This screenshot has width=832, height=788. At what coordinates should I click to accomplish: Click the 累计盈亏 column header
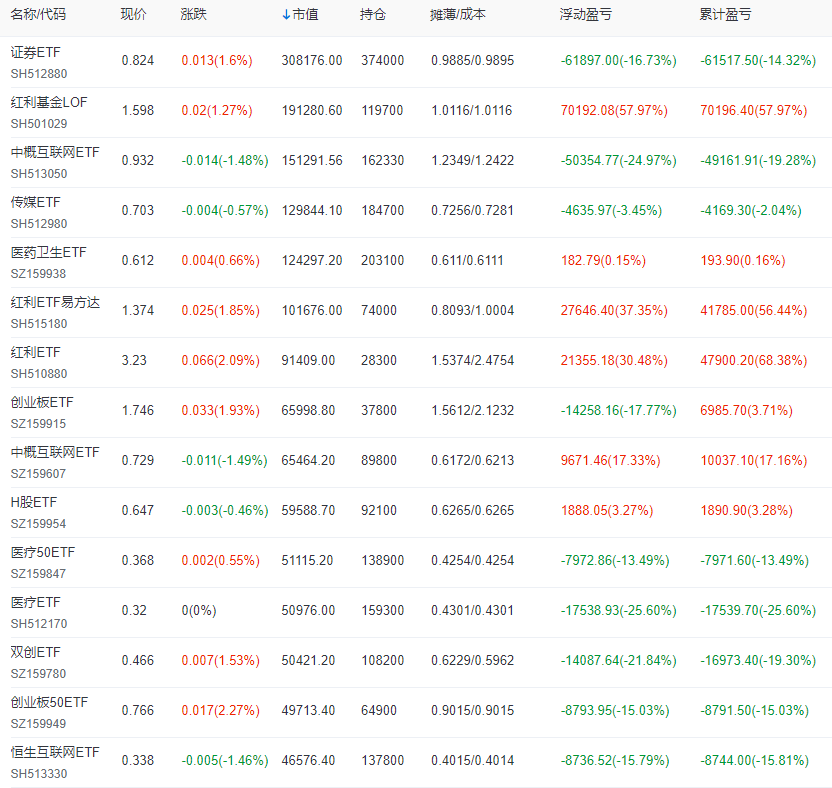[725, 14]
